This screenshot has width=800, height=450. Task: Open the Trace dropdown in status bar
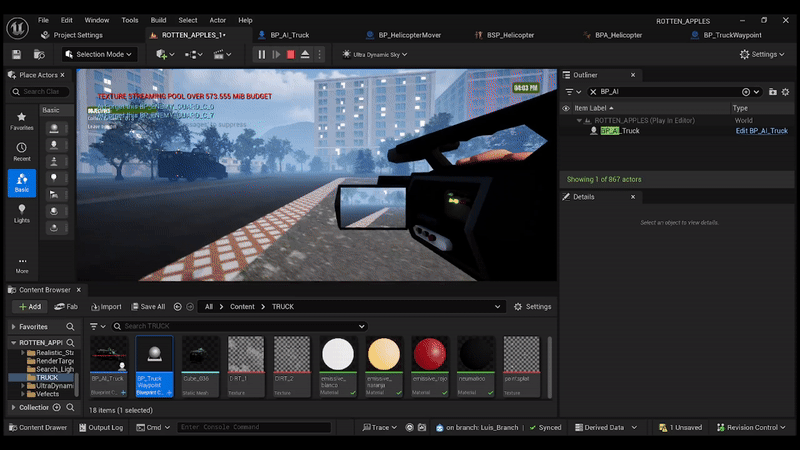click(x=379, y=428)
